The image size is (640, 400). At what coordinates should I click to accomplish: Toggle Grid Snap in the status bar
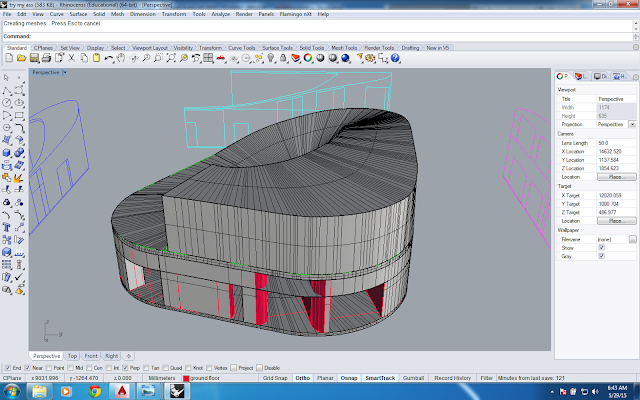[x=273, y=379]
